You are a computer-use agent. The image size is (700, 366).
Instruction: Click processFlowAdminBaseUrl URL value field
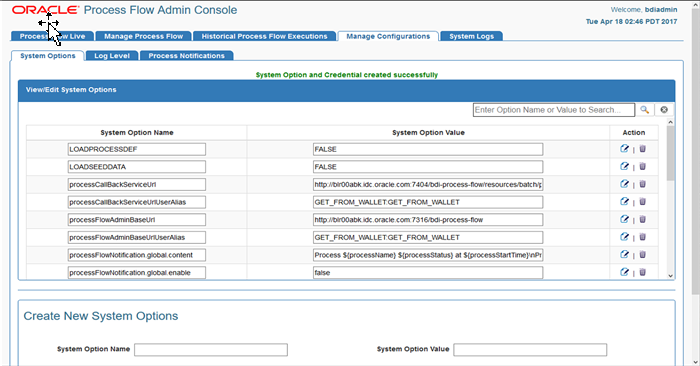[x=428, y=220]
